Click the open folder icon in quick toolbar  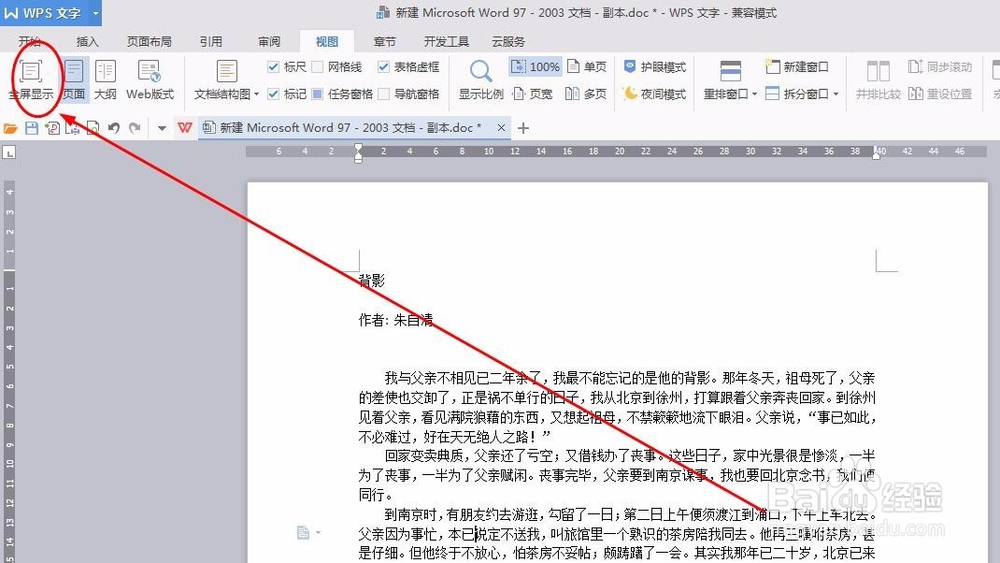[10, 128]
